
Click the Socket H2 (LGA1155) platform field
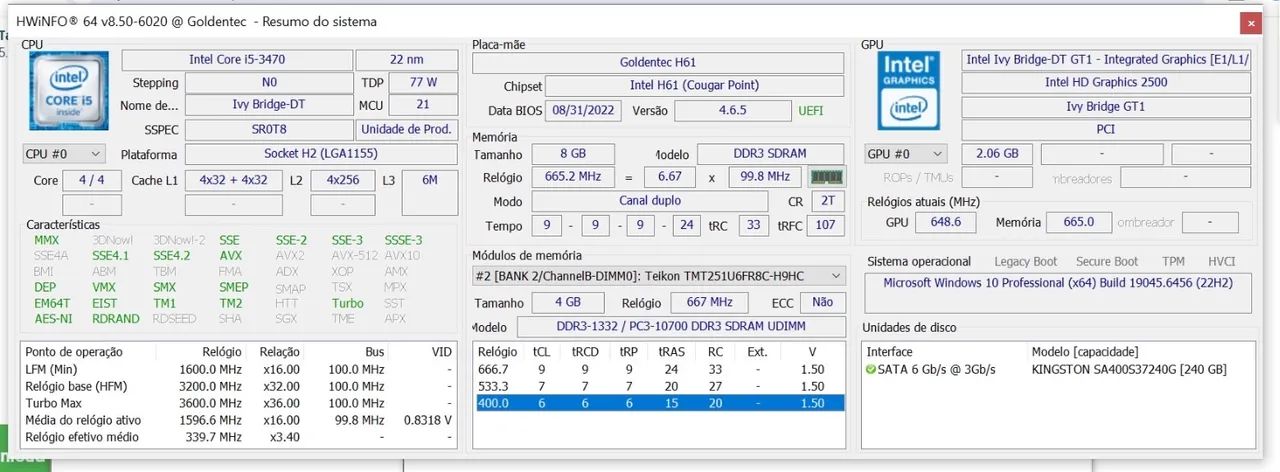tap(321, 154)
